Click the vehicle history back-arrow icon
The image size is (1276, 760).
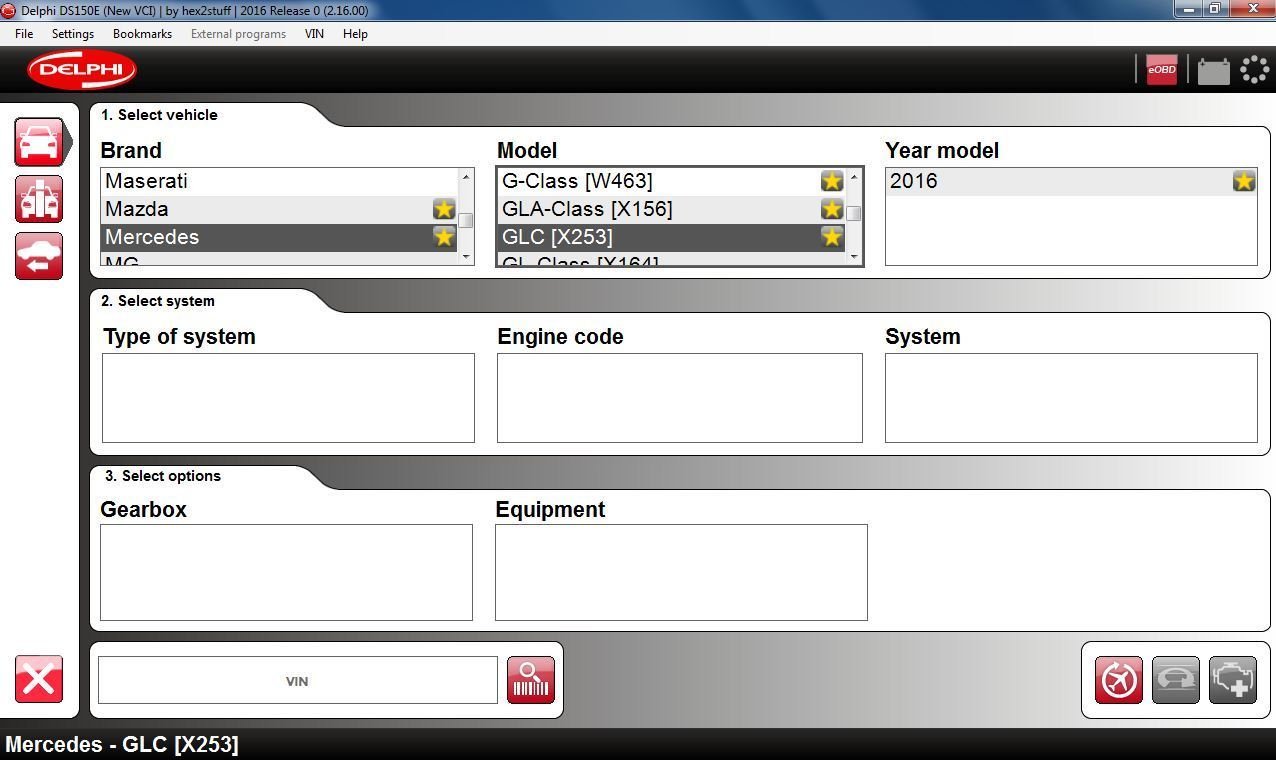pos(39,256)
